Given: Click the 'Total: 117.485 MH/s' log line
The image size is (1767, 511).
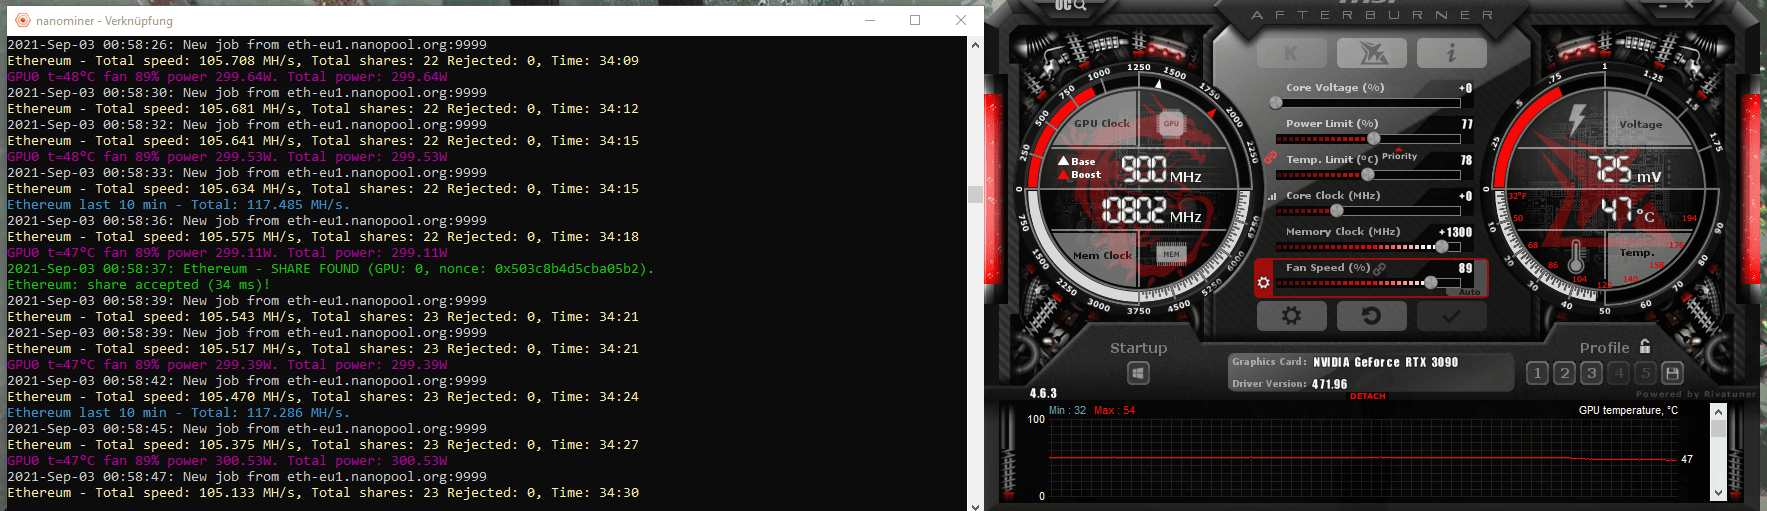Looking at the screenshot, I should (x=179, y=204).
